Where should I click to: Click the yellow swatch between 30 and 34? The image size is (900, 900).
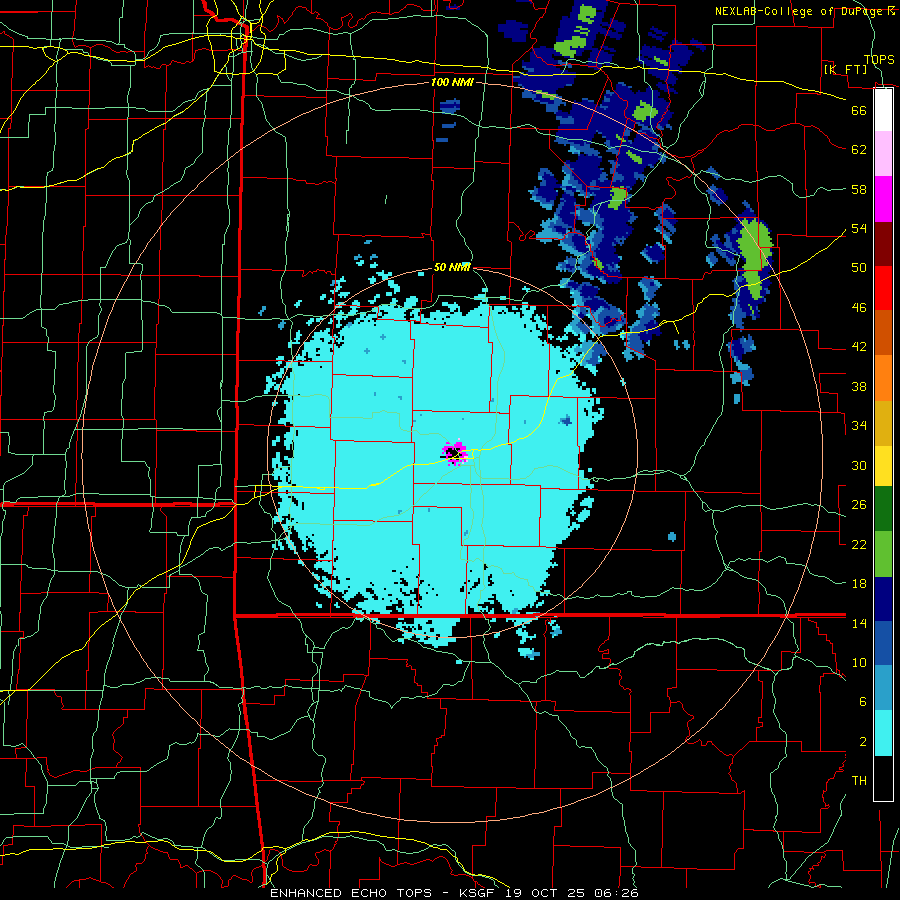click(883, 466)
